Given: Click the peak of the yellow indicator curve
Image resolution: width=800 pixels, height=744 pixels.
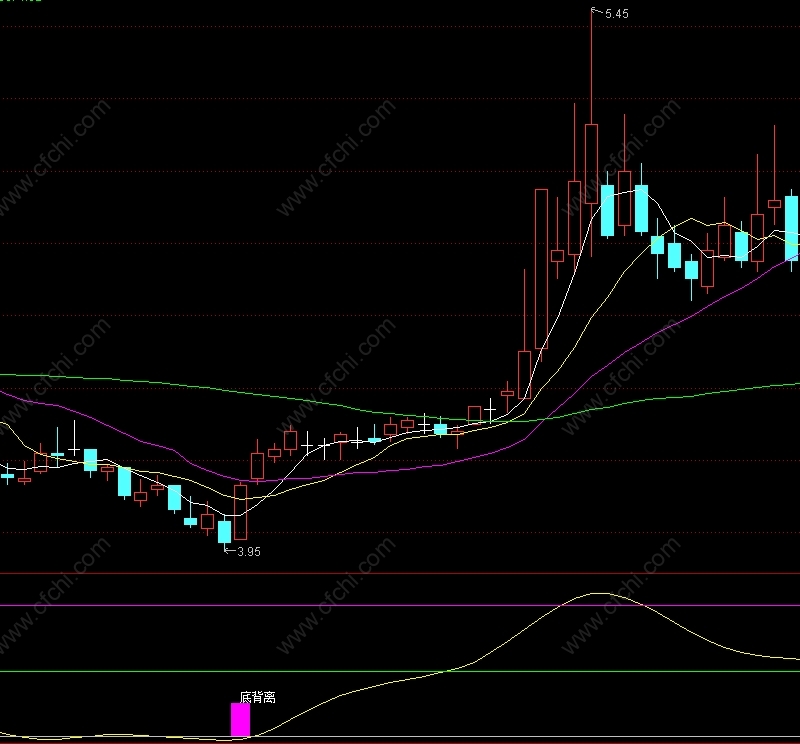Looking at the screenshot, I should (x=599, y=593).
